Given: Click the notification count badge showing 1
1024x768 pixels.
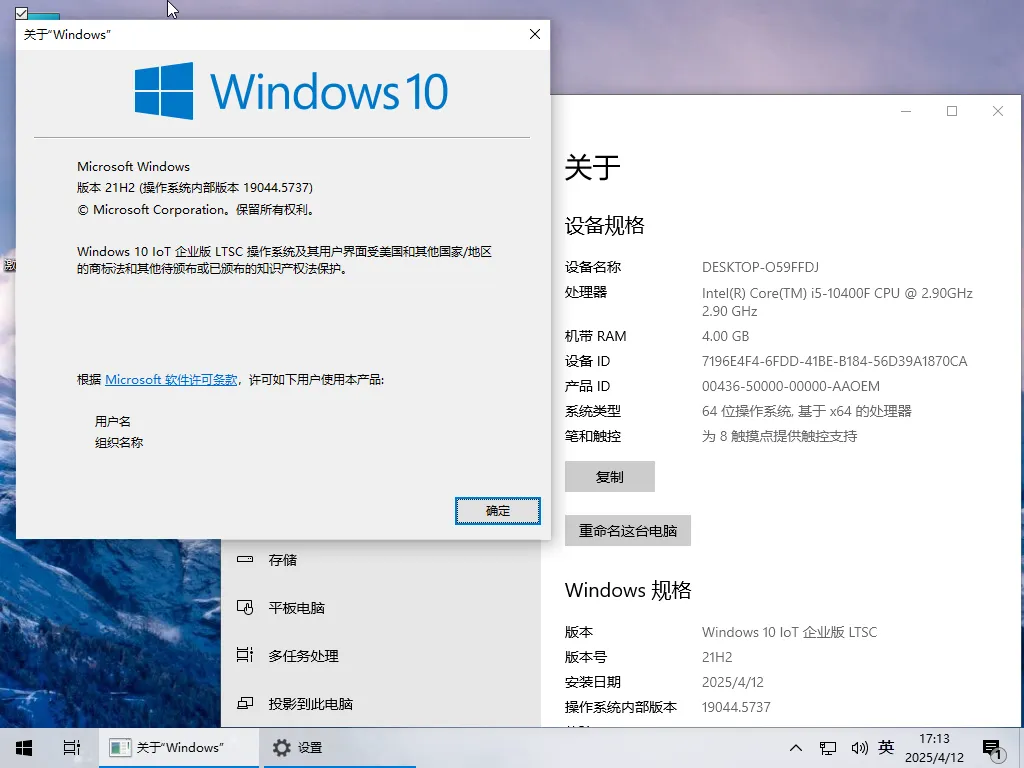Looking at the screenshot, I should pos(1000,757).
